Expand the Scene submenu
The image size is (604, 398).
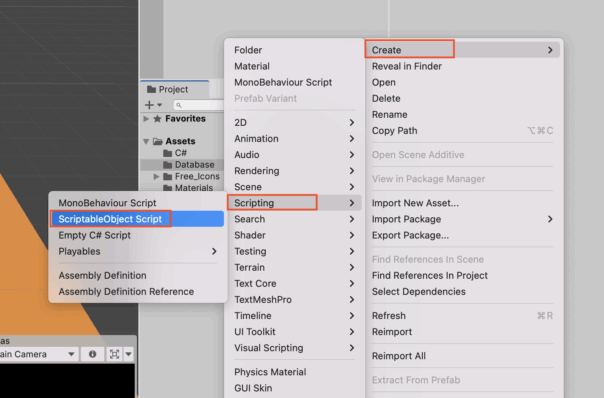[x=294, y=187]
